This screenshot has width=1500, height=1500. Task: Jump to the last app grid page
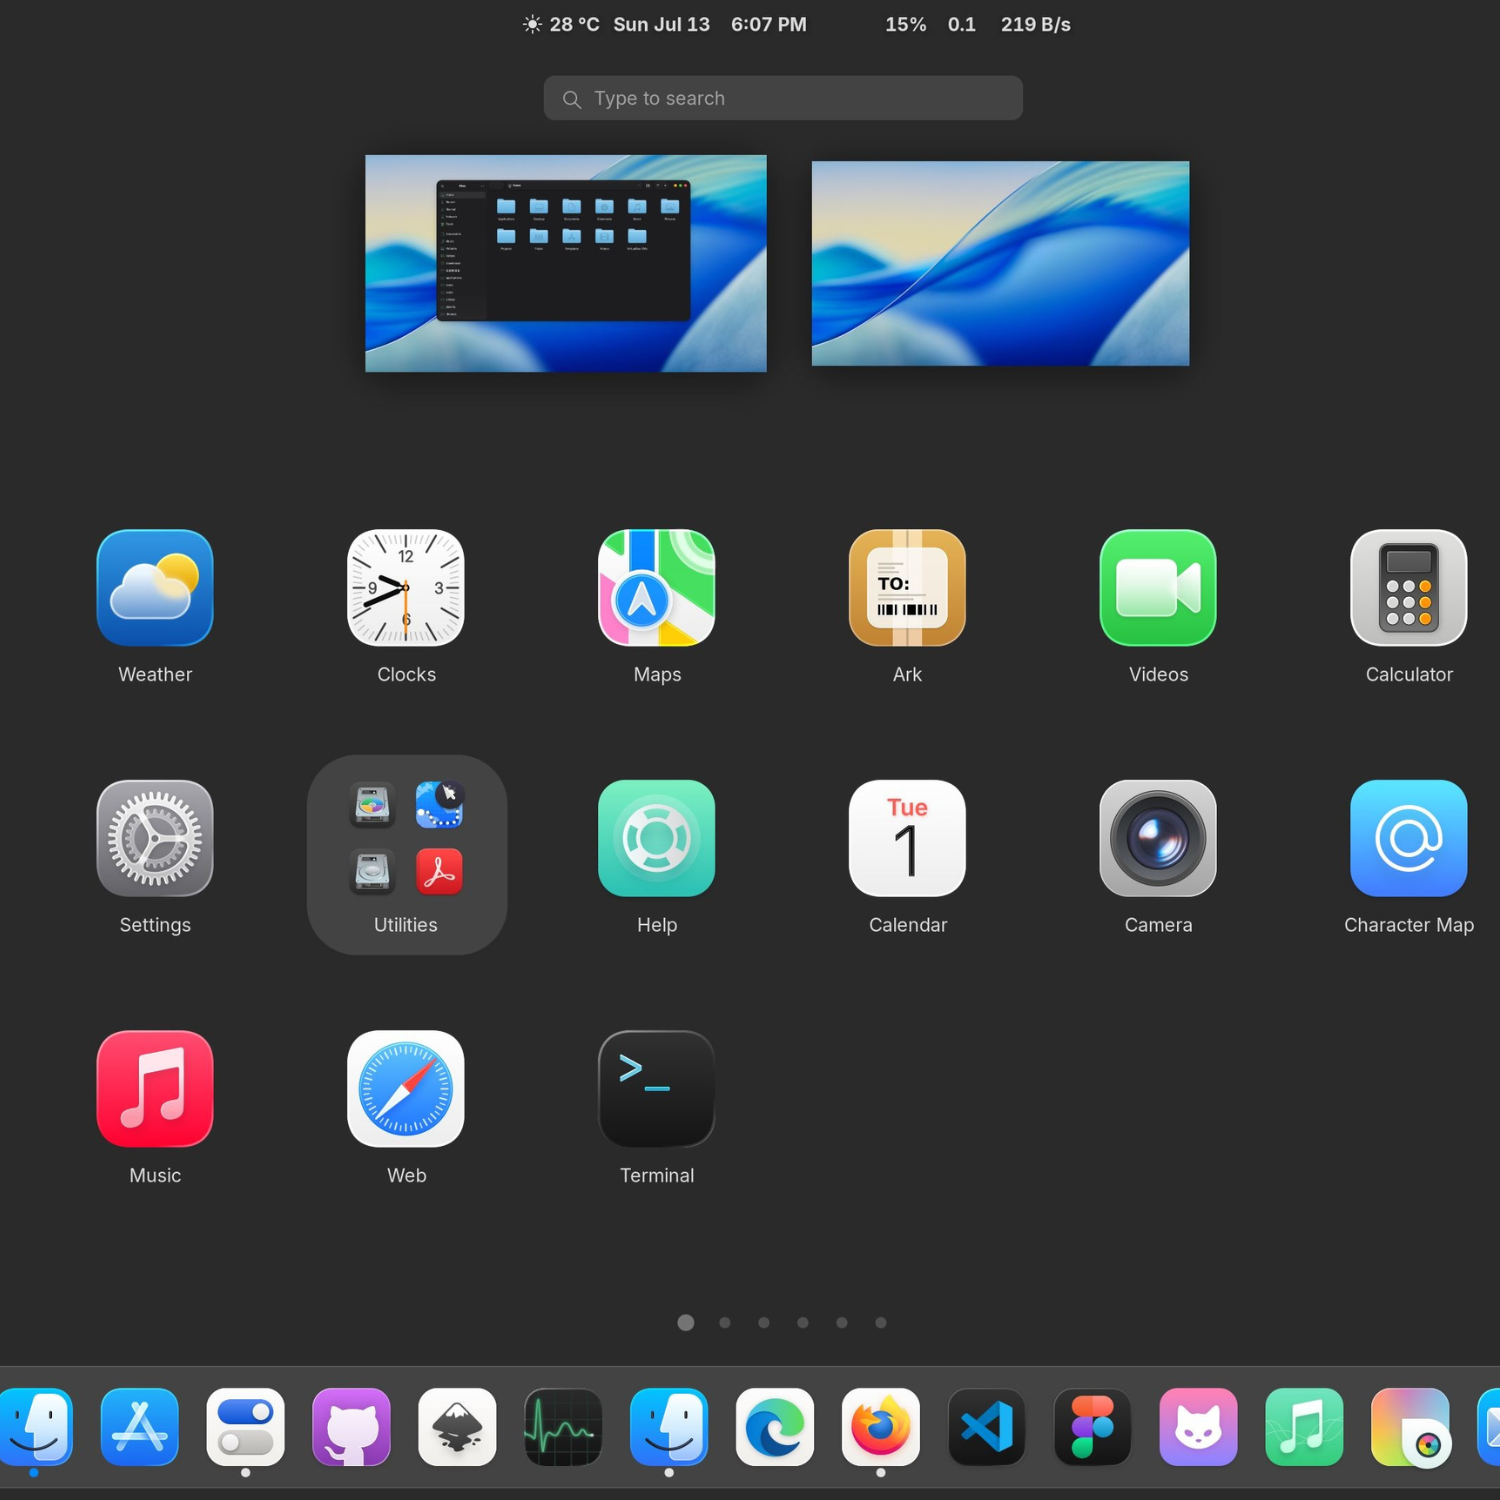coord(881,1323)
